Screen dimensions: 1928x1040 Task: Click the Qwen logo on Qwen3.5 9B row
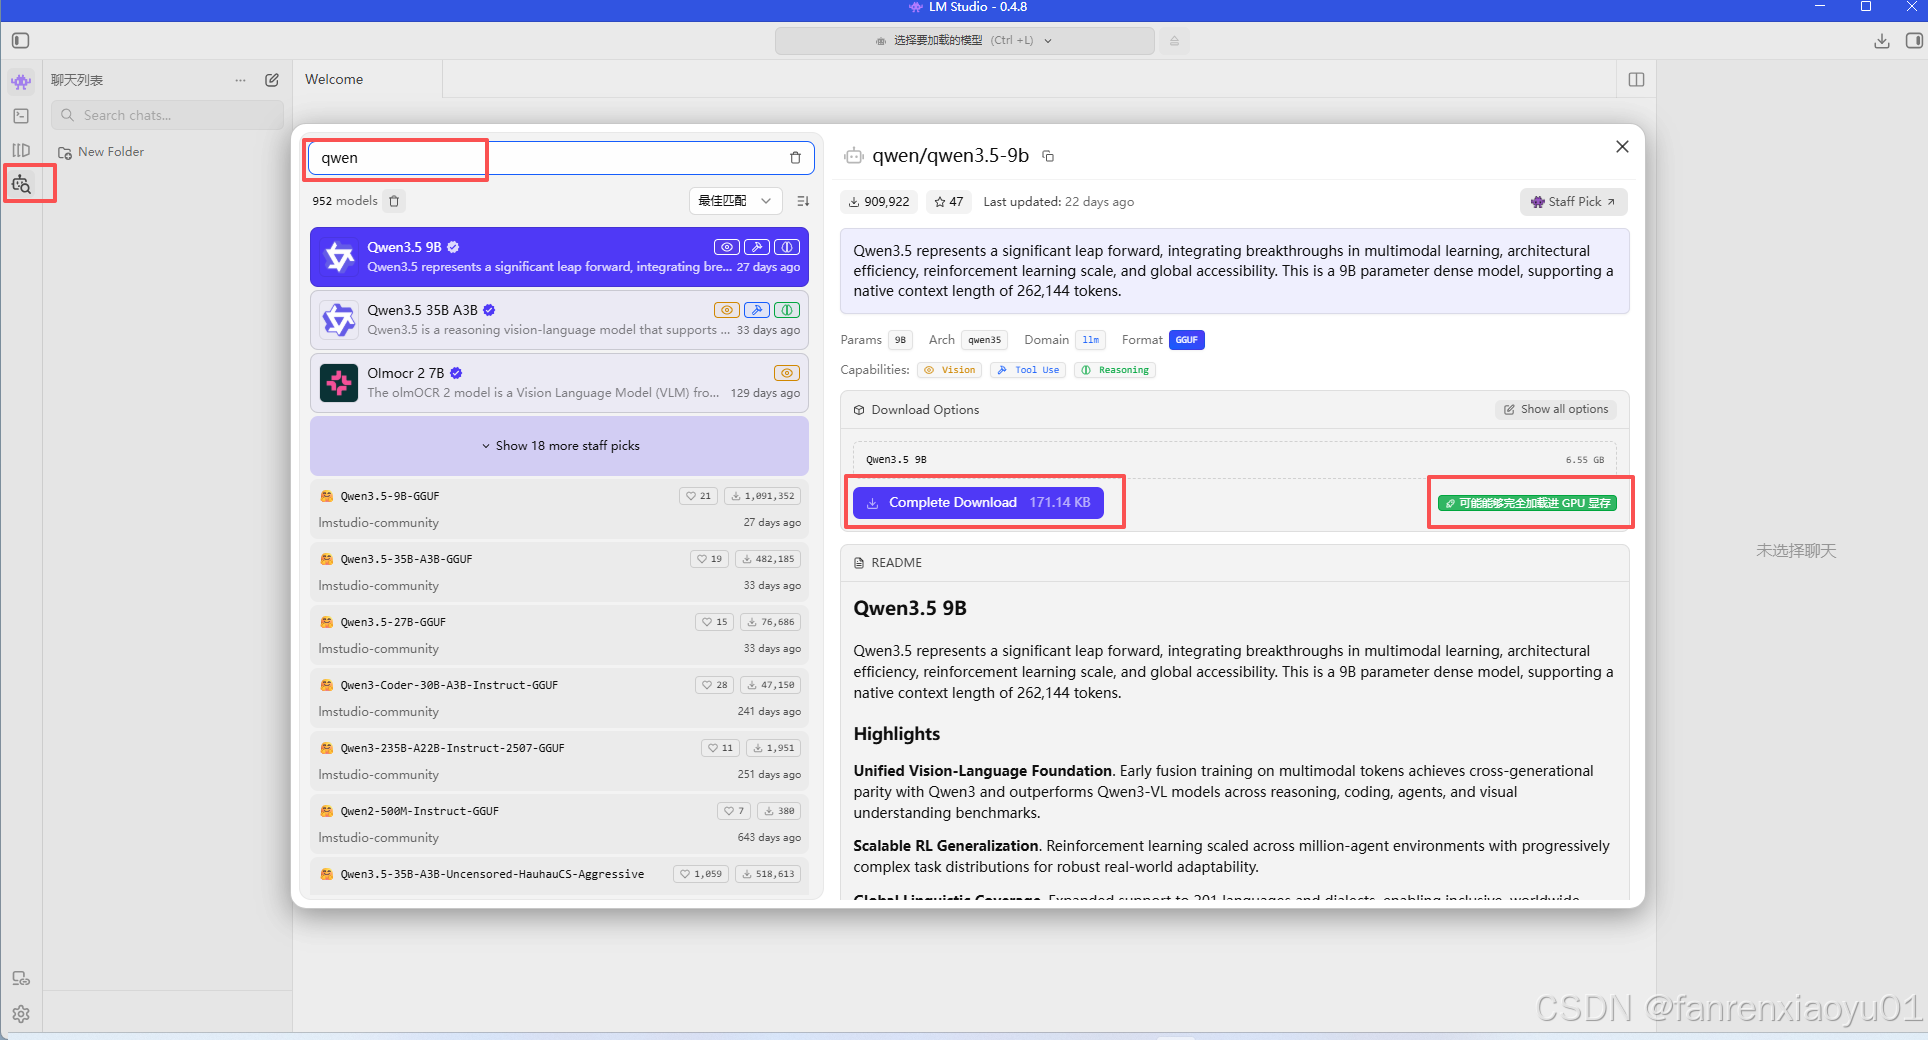point(339,257)
